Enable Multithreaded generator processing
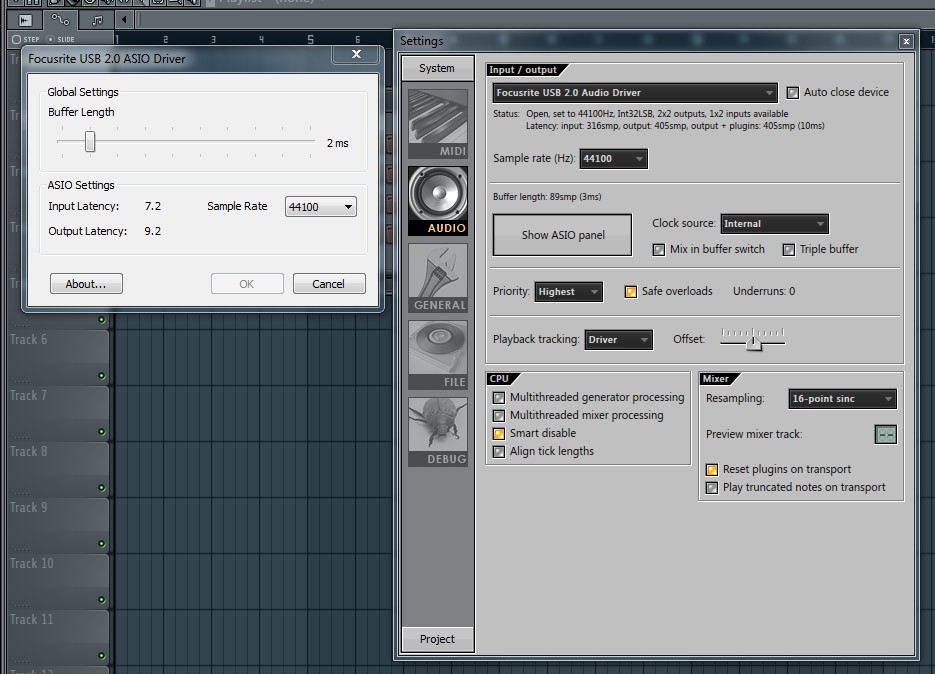The height and width of the screenshot is (674, 935). pyautogui.click(x=499, y=397)
